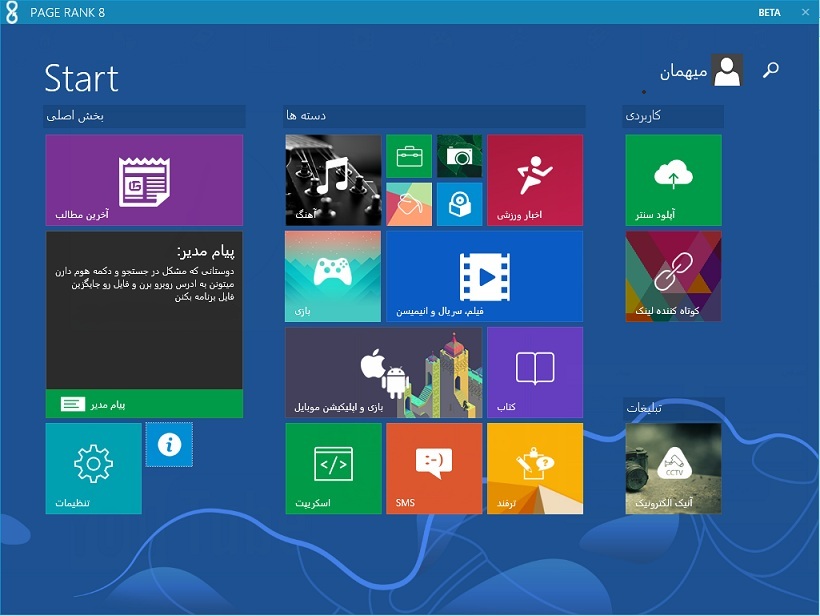
Task: Click the search magnifier icon
Action: coord(770,70)
